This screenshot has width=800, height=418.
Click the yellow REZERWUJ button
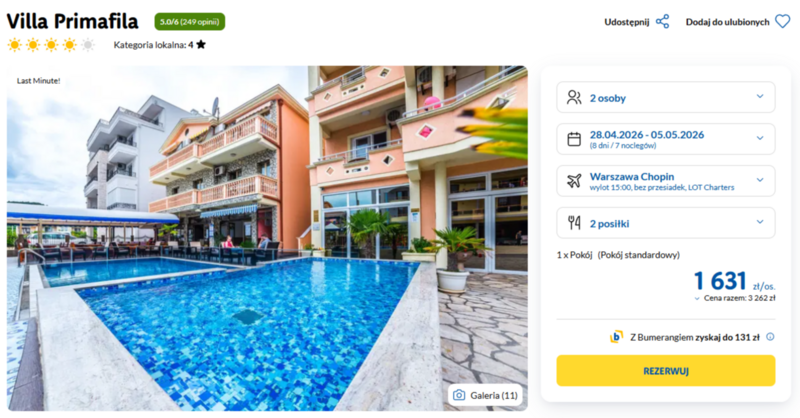pyautogui.click(x=666, y=371)
